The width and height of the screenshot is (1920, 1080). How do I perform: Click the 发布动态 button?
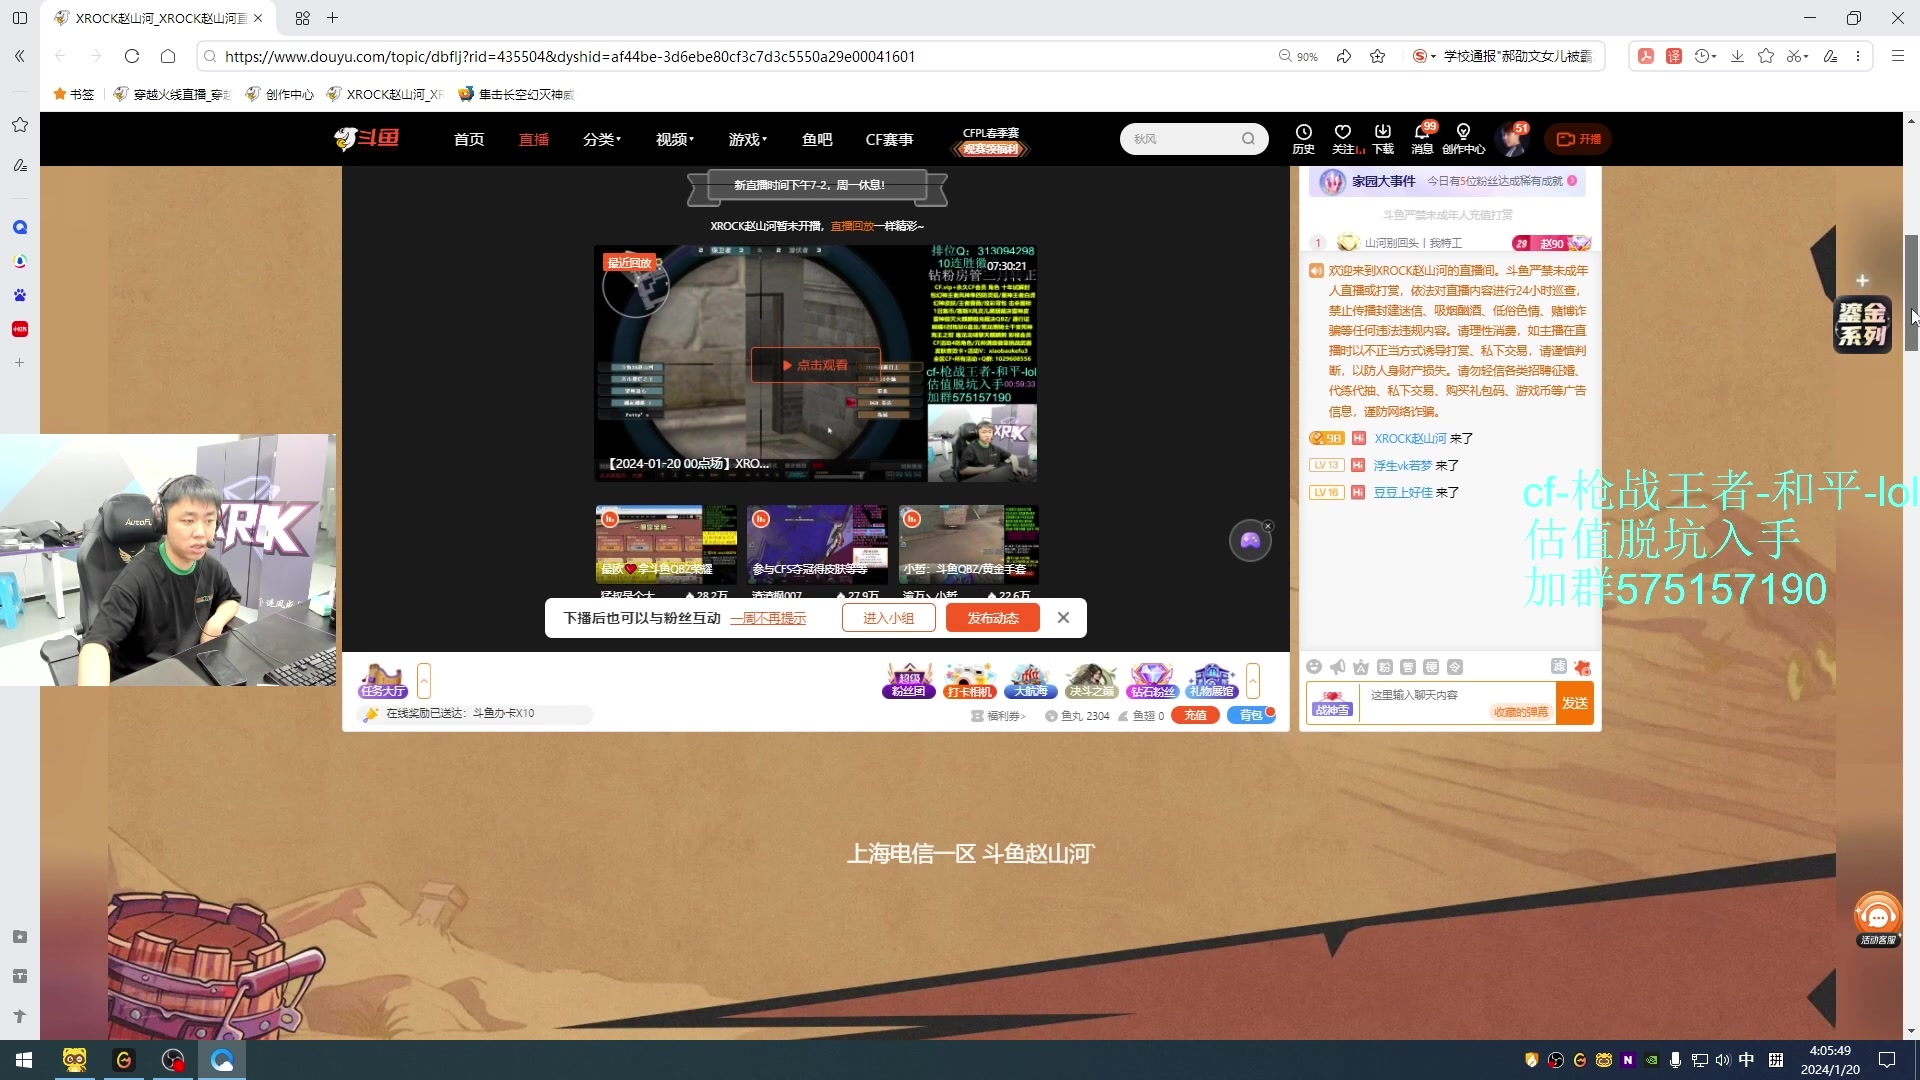pyautogui.click(x=993, y=618)
